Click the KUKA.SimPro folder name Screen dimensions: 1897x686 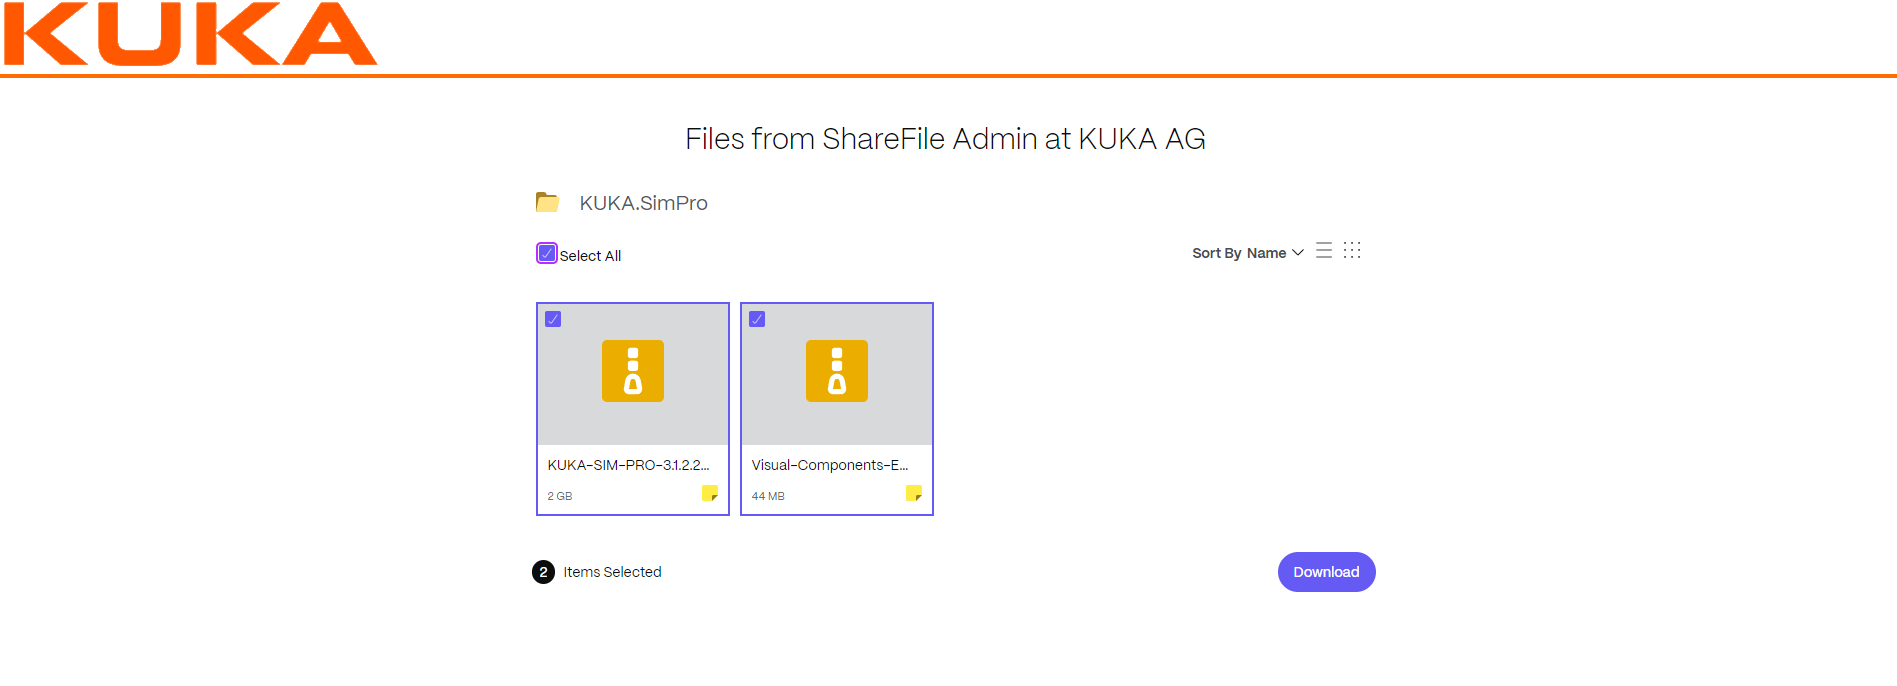click(643, 203)
